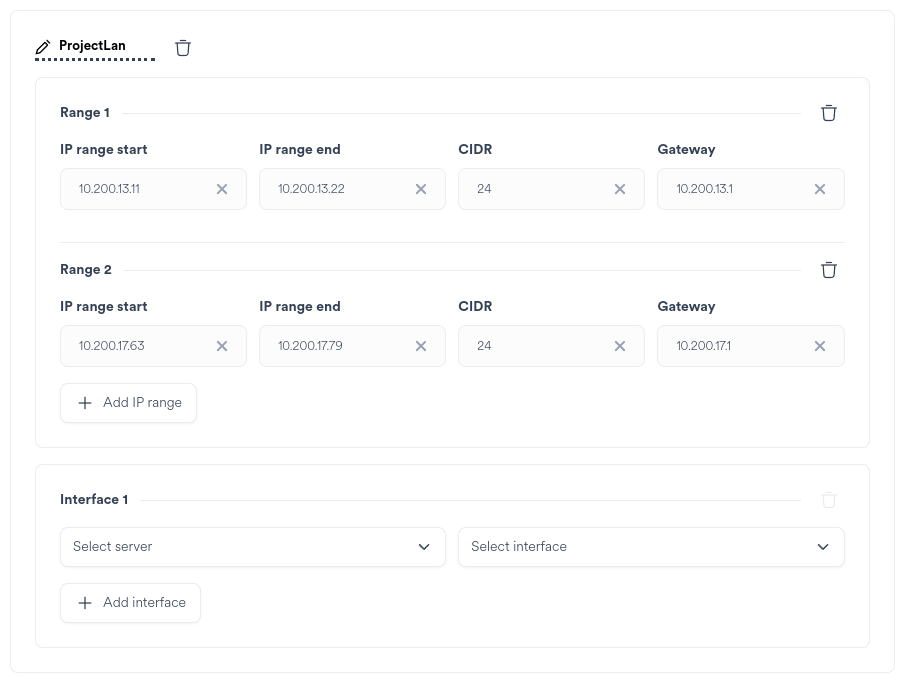Viewport: 906px width, 684px height.
Task: Clear the Gateway value 10.200.13.1
Action: [x=820, y=189]
